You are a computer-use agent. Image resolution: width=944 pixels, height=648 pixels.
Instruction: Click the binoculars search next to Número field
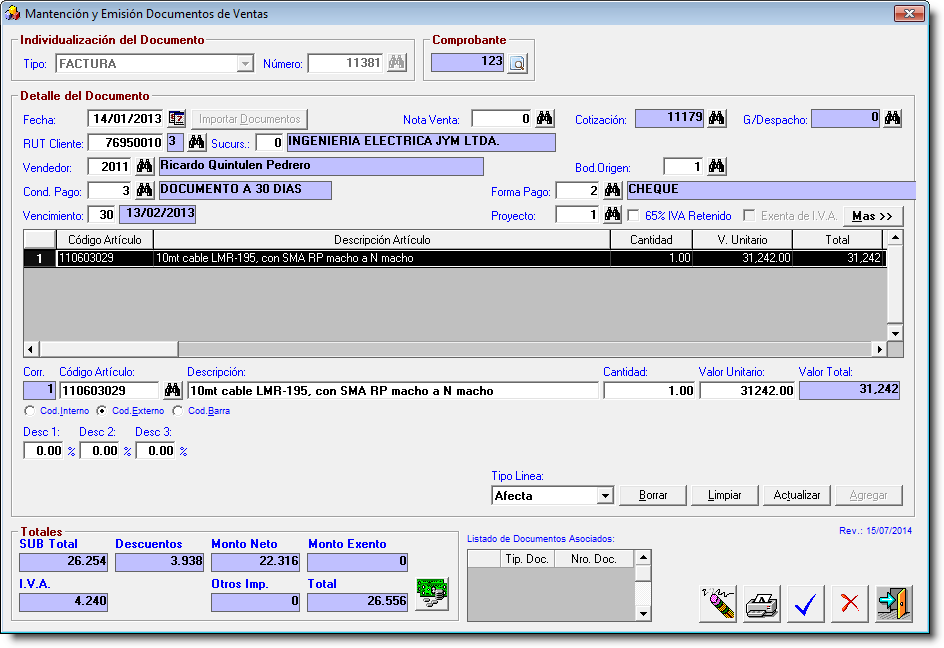pyautogui.click(x=397, y=63)
